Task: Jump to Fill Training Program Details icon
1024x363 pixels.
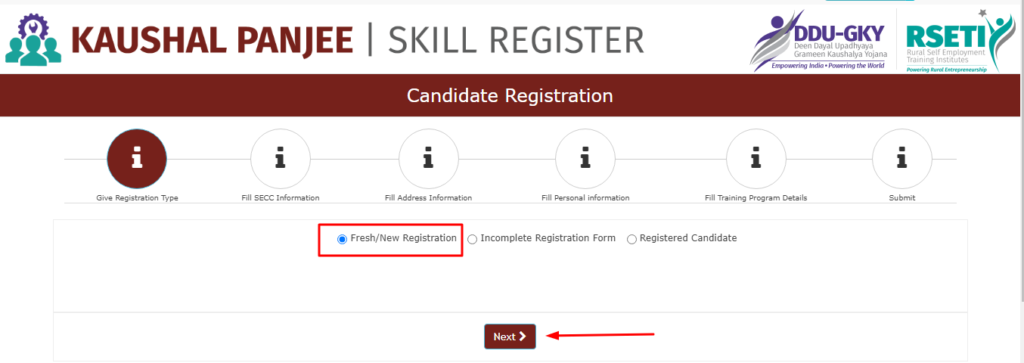Action: click(x=756, y=159)
